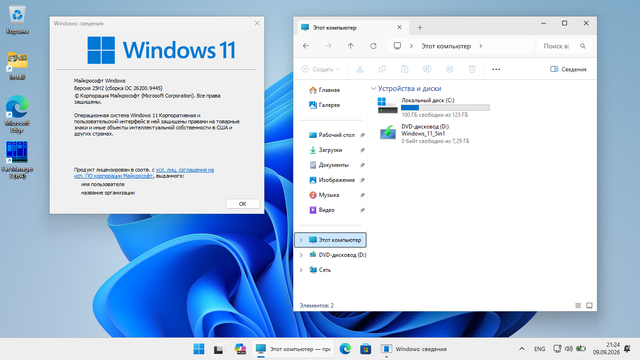Open Галерея in the navigation pane
640x360 pixels.
click(324, 105)
